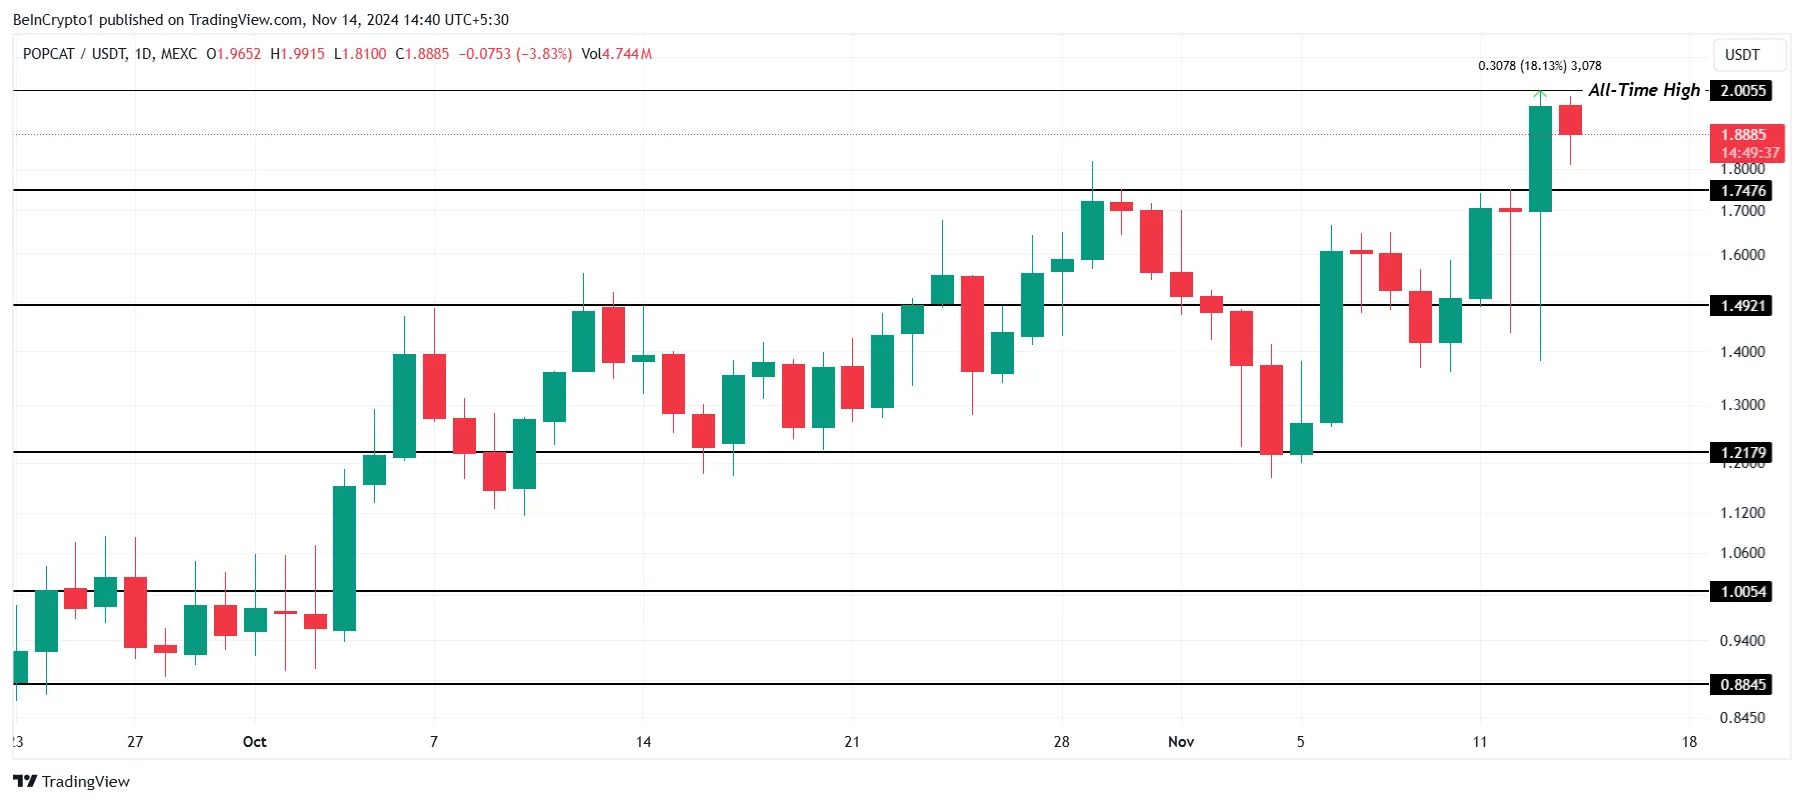Select the 0.8845 horizontal line price tag
This screenshot has height=803, width=1804.
coord(1742,684)
